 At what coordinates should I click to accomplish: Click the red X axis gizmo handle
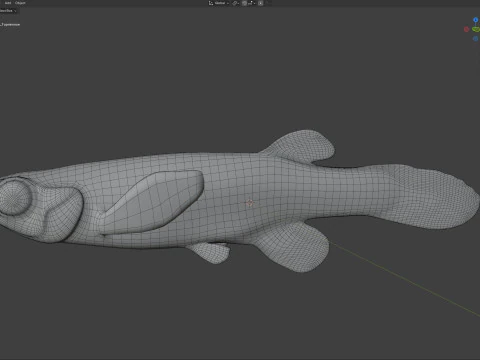466,29
